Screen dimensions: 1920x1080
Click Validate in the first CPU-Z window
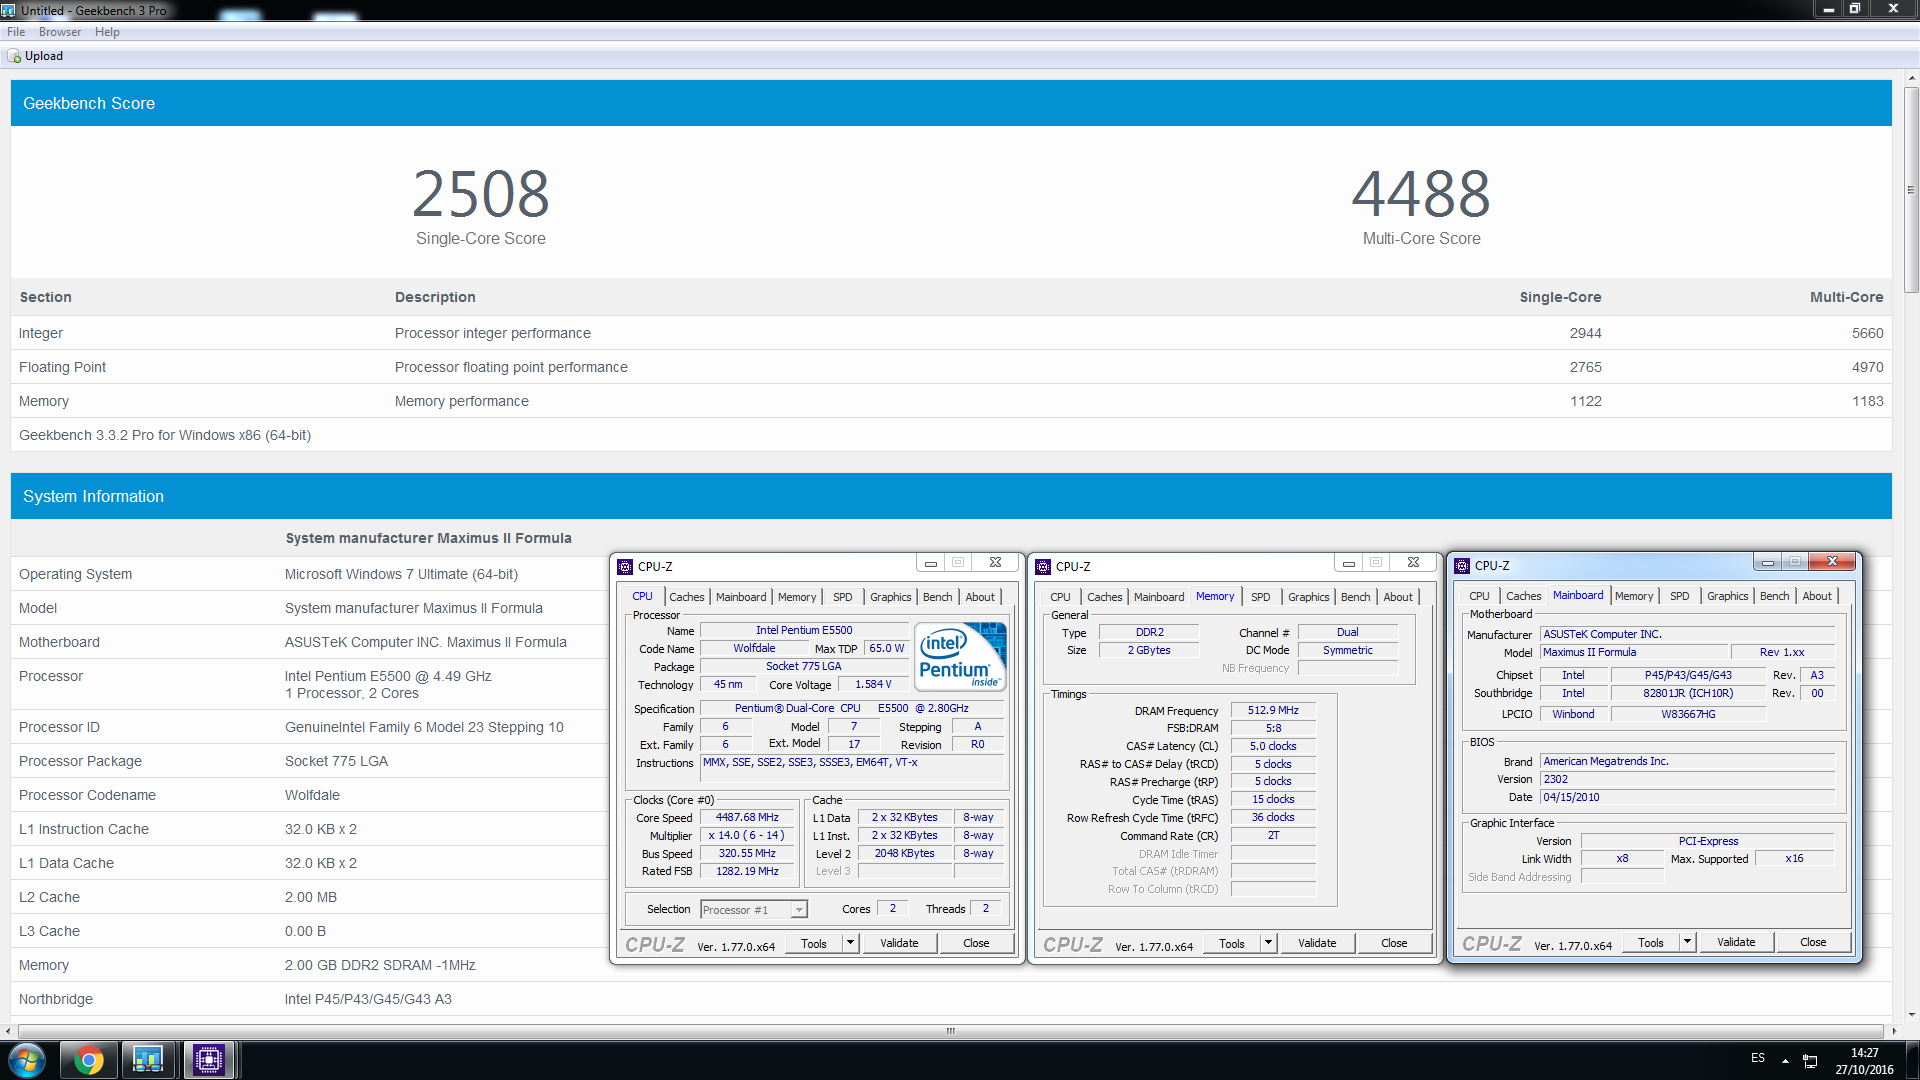tap(899, 943)
